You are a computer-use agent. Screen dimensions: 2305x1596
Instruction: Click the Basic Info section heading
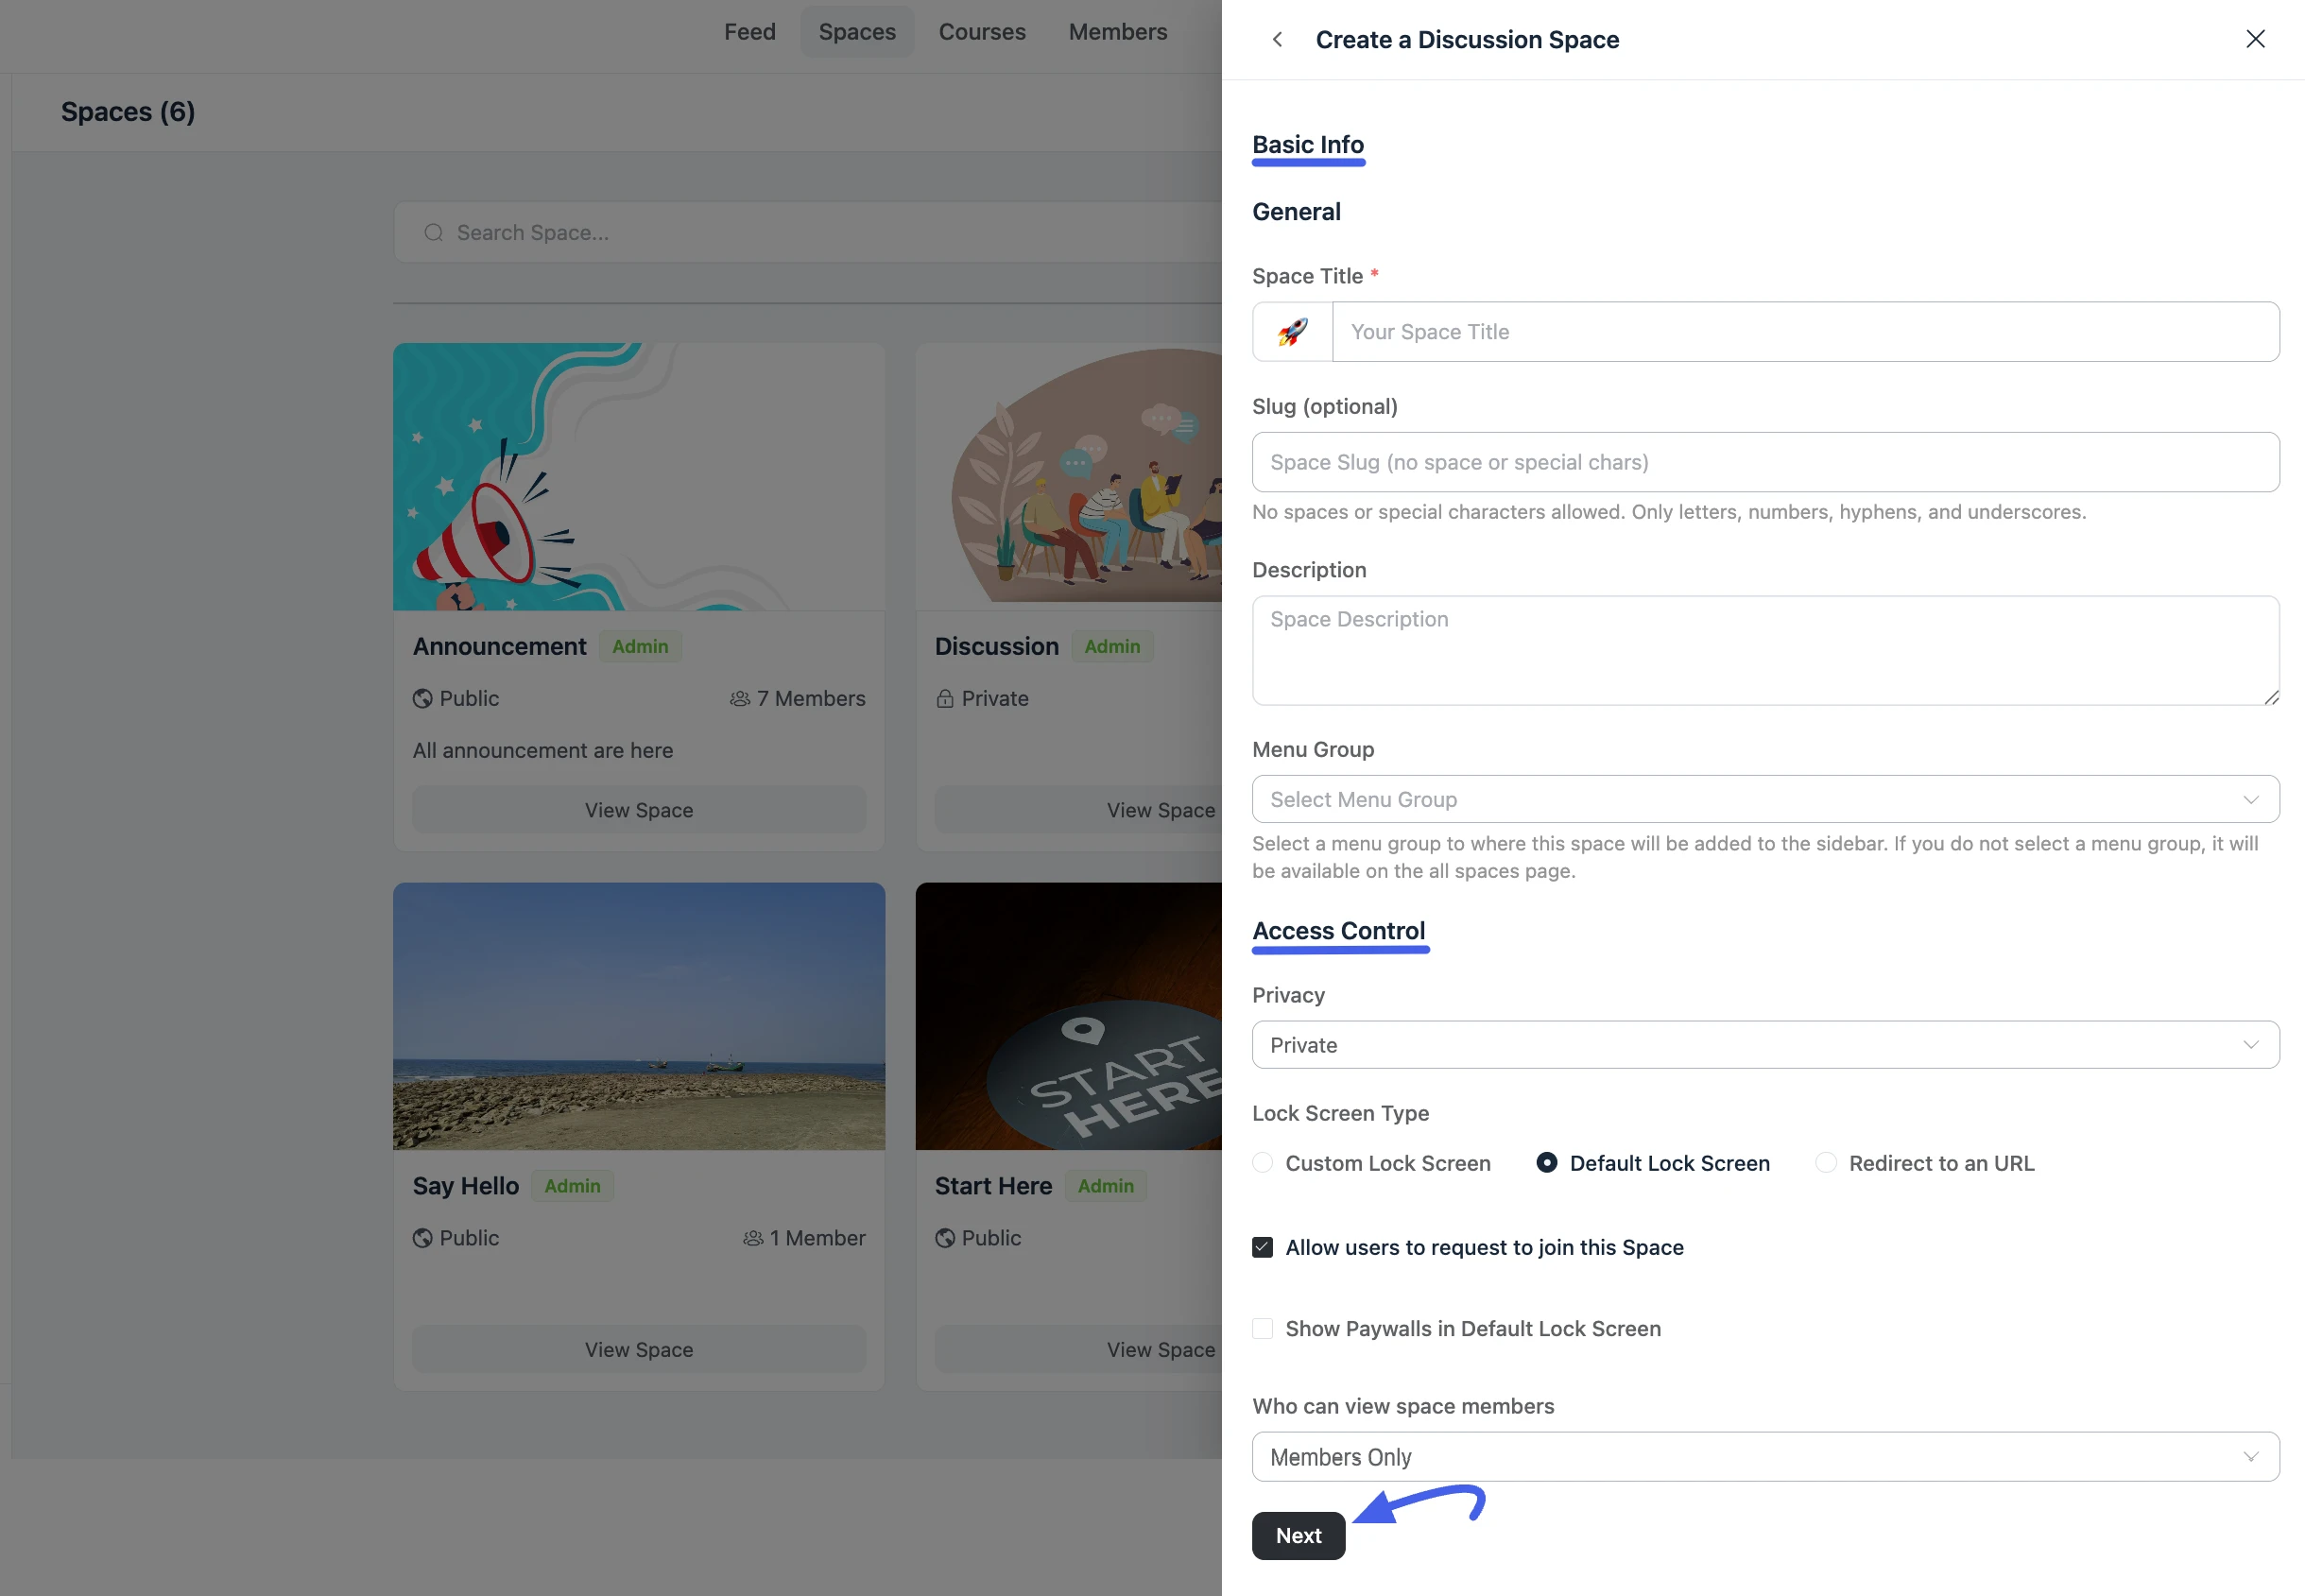[x=1308, y=145]
